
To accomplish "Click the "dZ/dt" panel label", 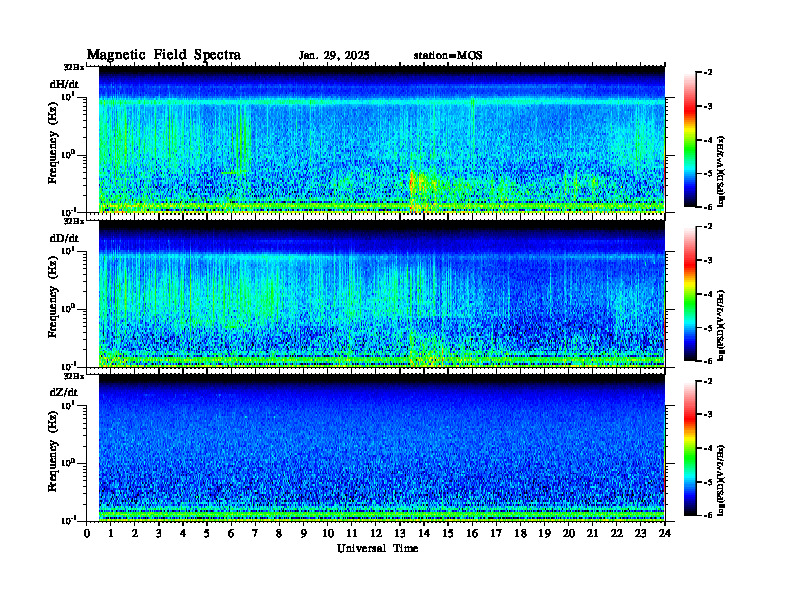I will point(64,392).
